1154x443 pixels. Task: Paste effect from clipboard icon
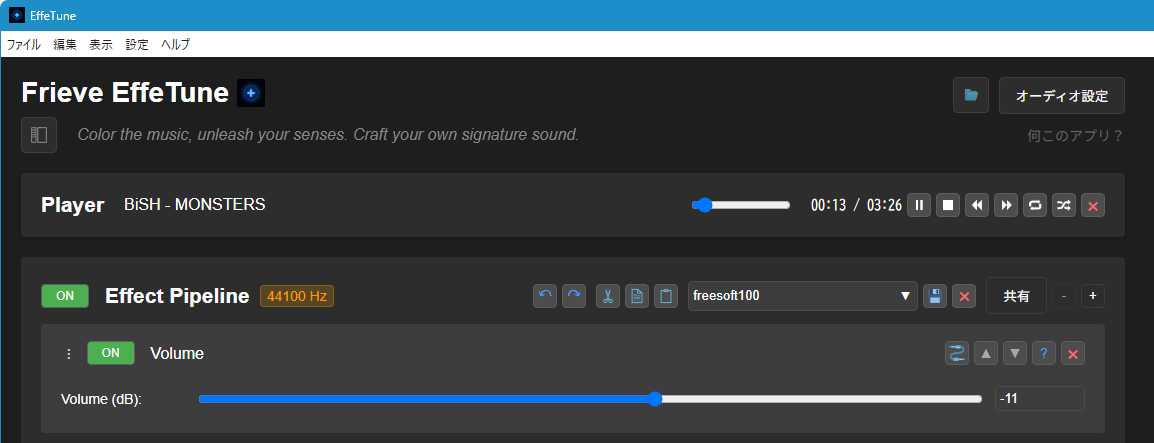point(666,296)
